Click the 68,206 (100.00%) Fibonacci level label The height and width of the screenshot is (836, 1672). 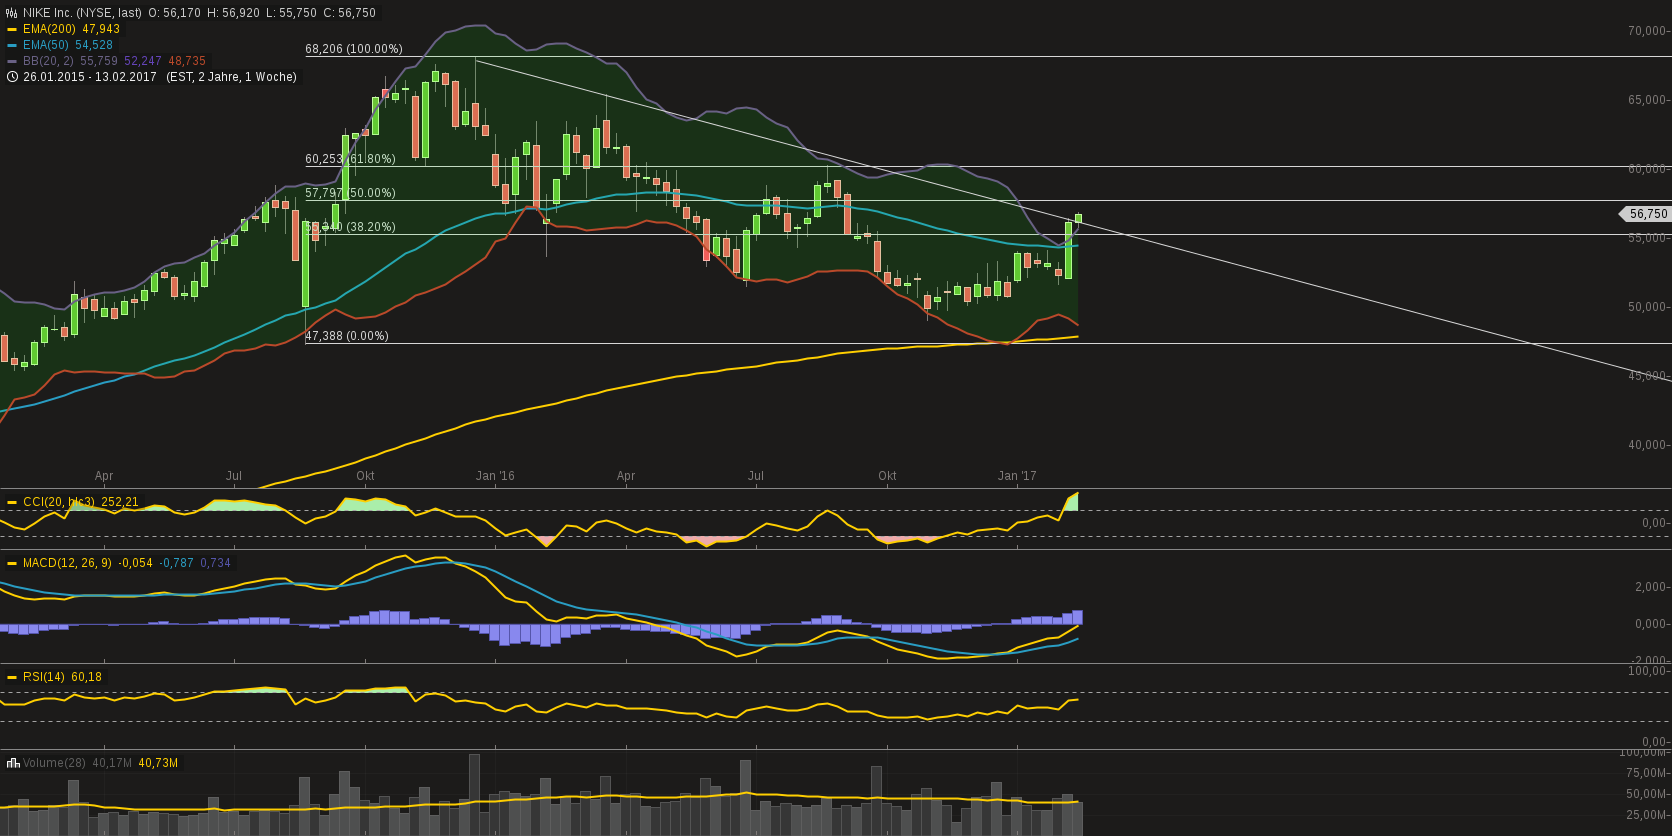[x=354, y=49]
